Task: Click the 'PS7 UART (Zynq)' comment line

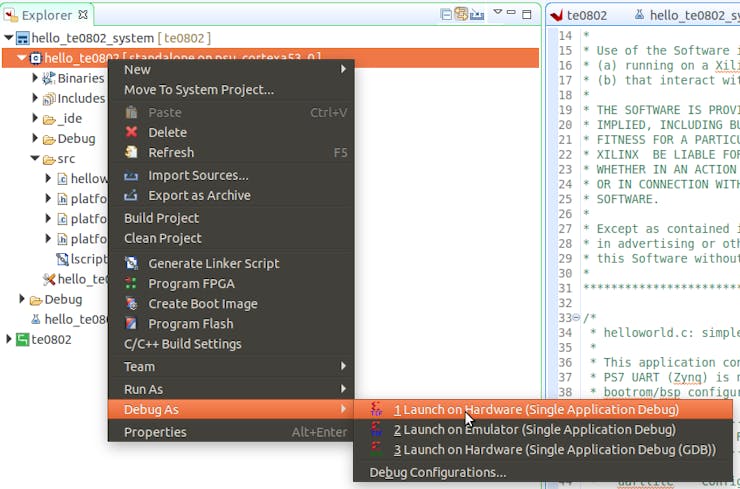Action: tap(664, 377)
